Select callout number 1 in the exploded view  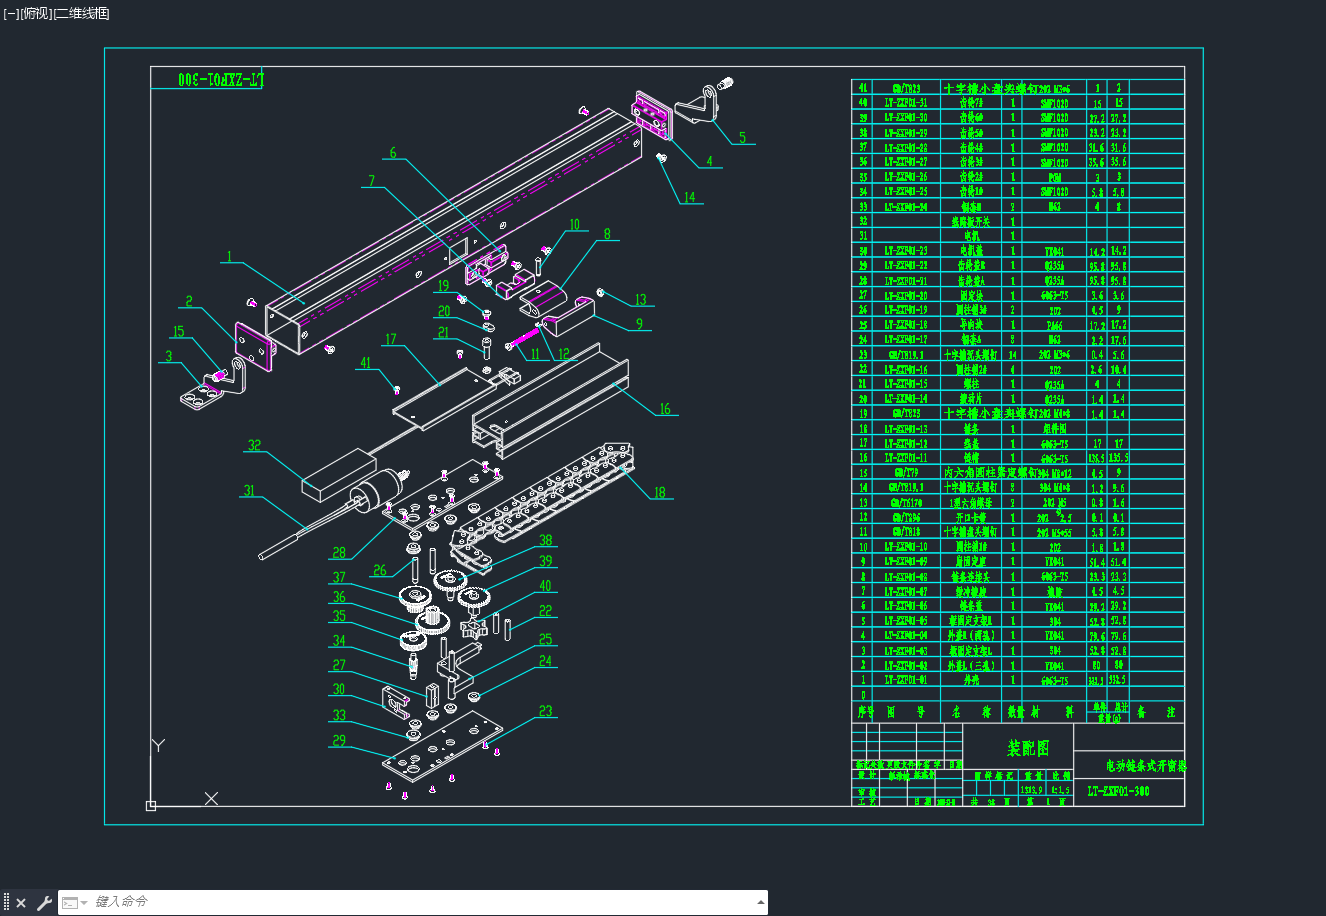(229, 257)
